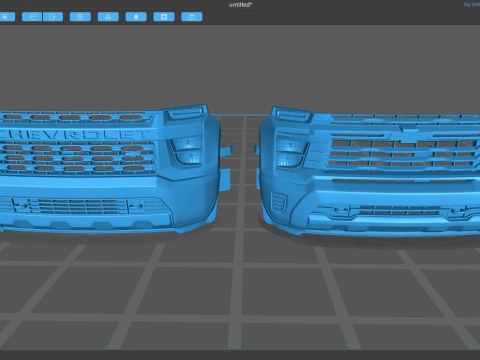Click the import (arrow into box) toolbar button

coord(32,17)
